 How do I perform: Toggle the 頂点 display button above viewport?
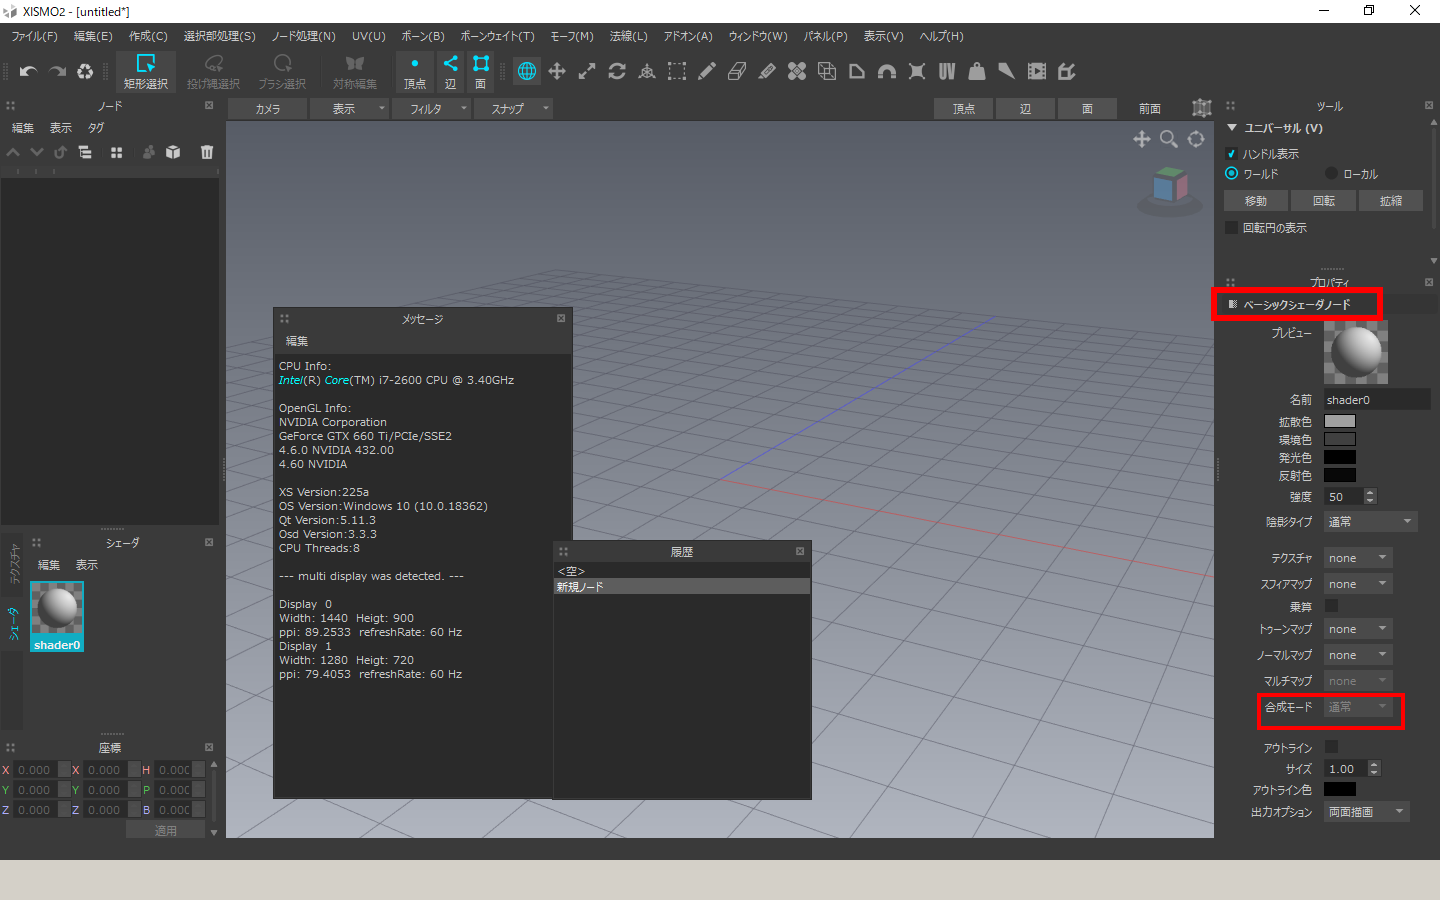tap(964, 109)
